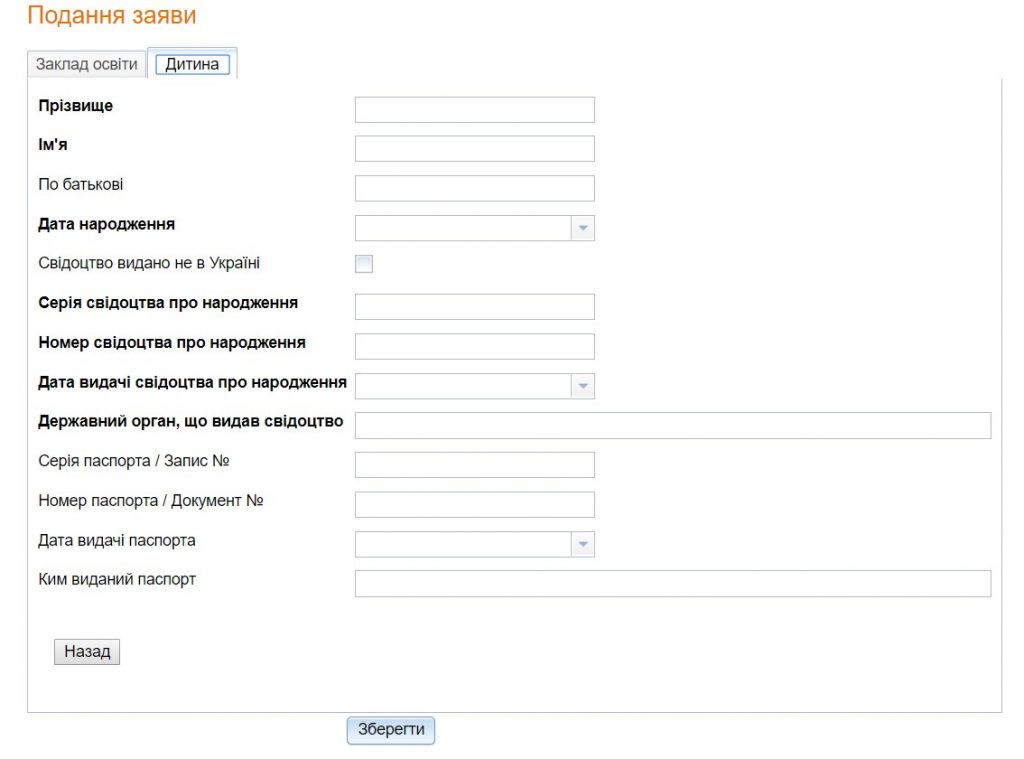Screen dimensions: 1024x759
Task: Click inside the Дата народження date text box
Action: pos(462,228)
